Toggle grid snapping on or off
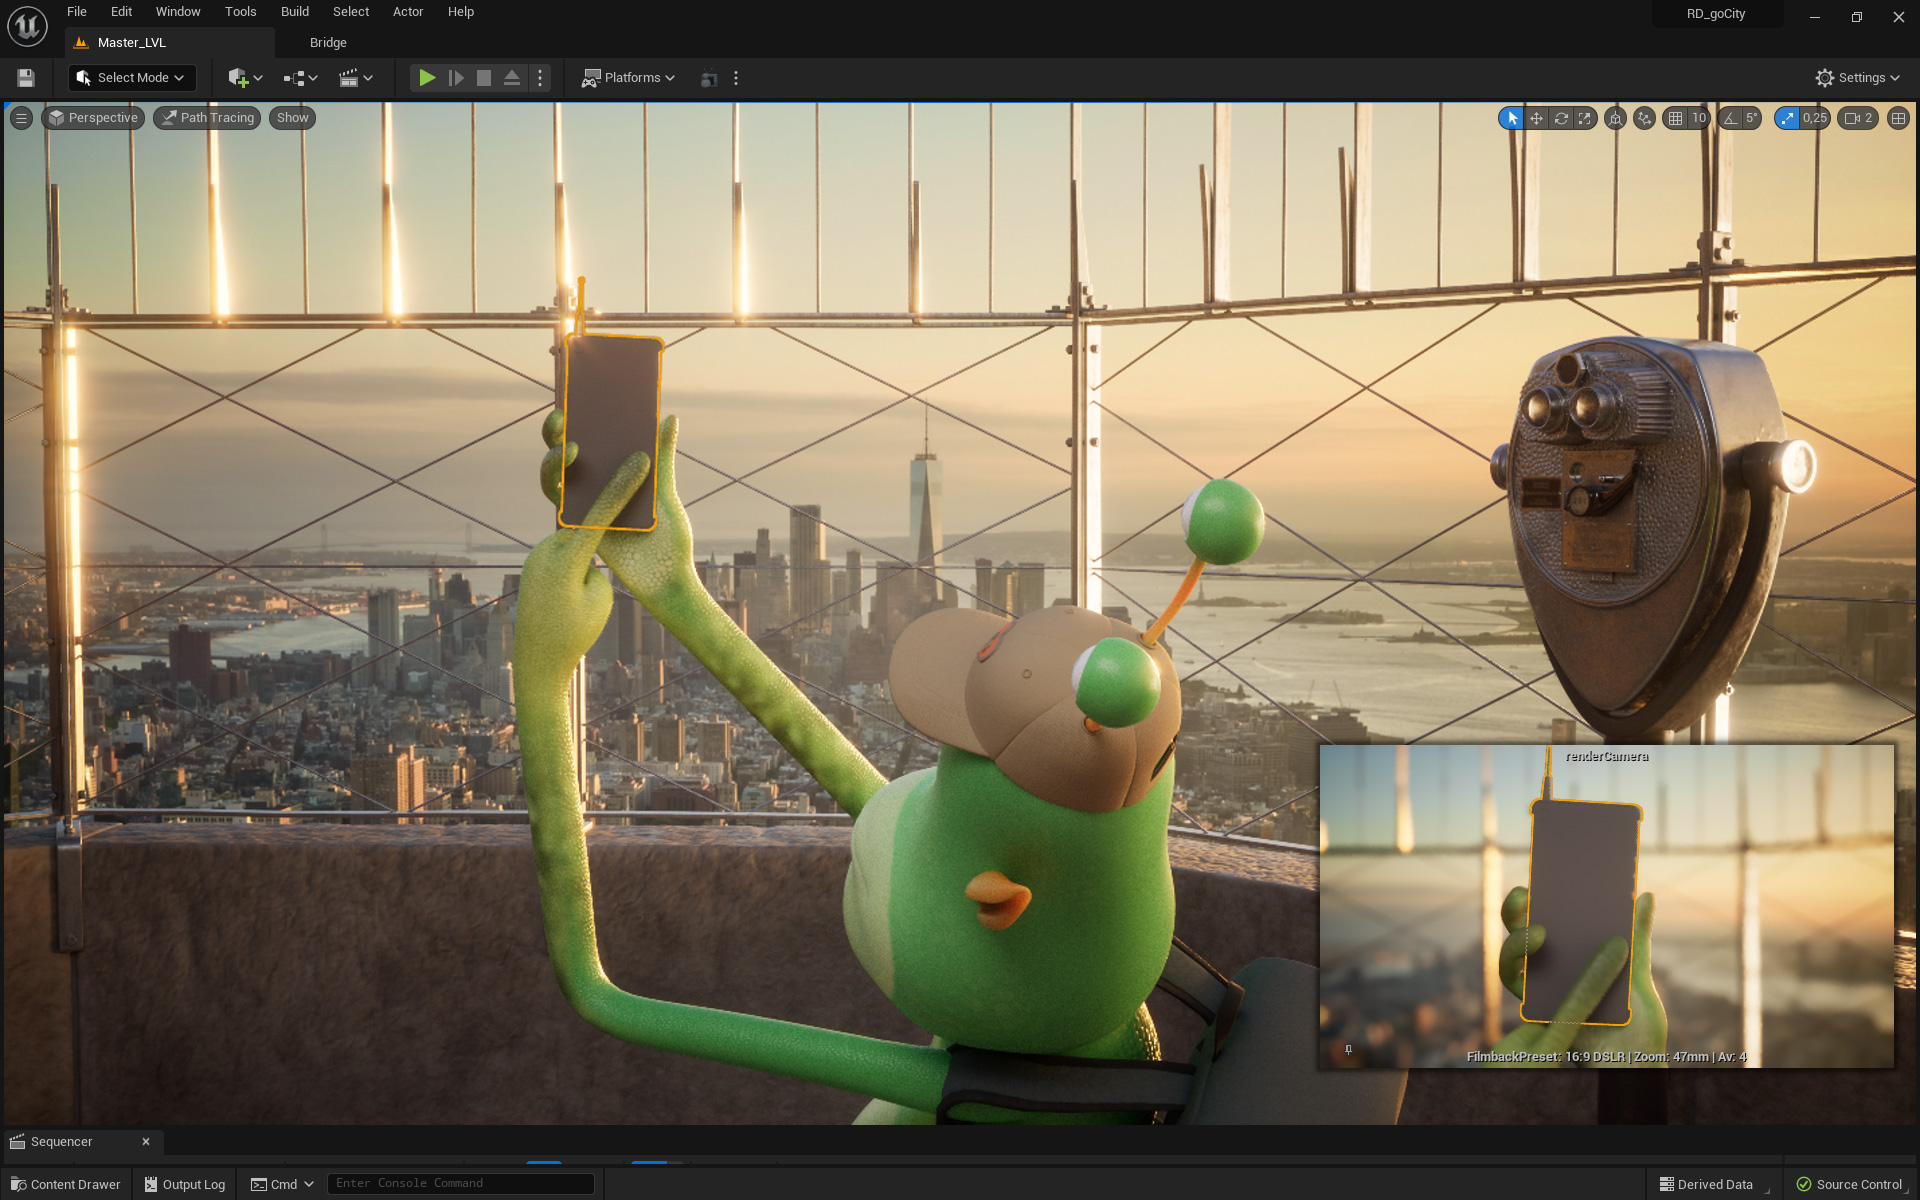The height and width of the screenshot is (1200, 1920). tap(1676, 118)
